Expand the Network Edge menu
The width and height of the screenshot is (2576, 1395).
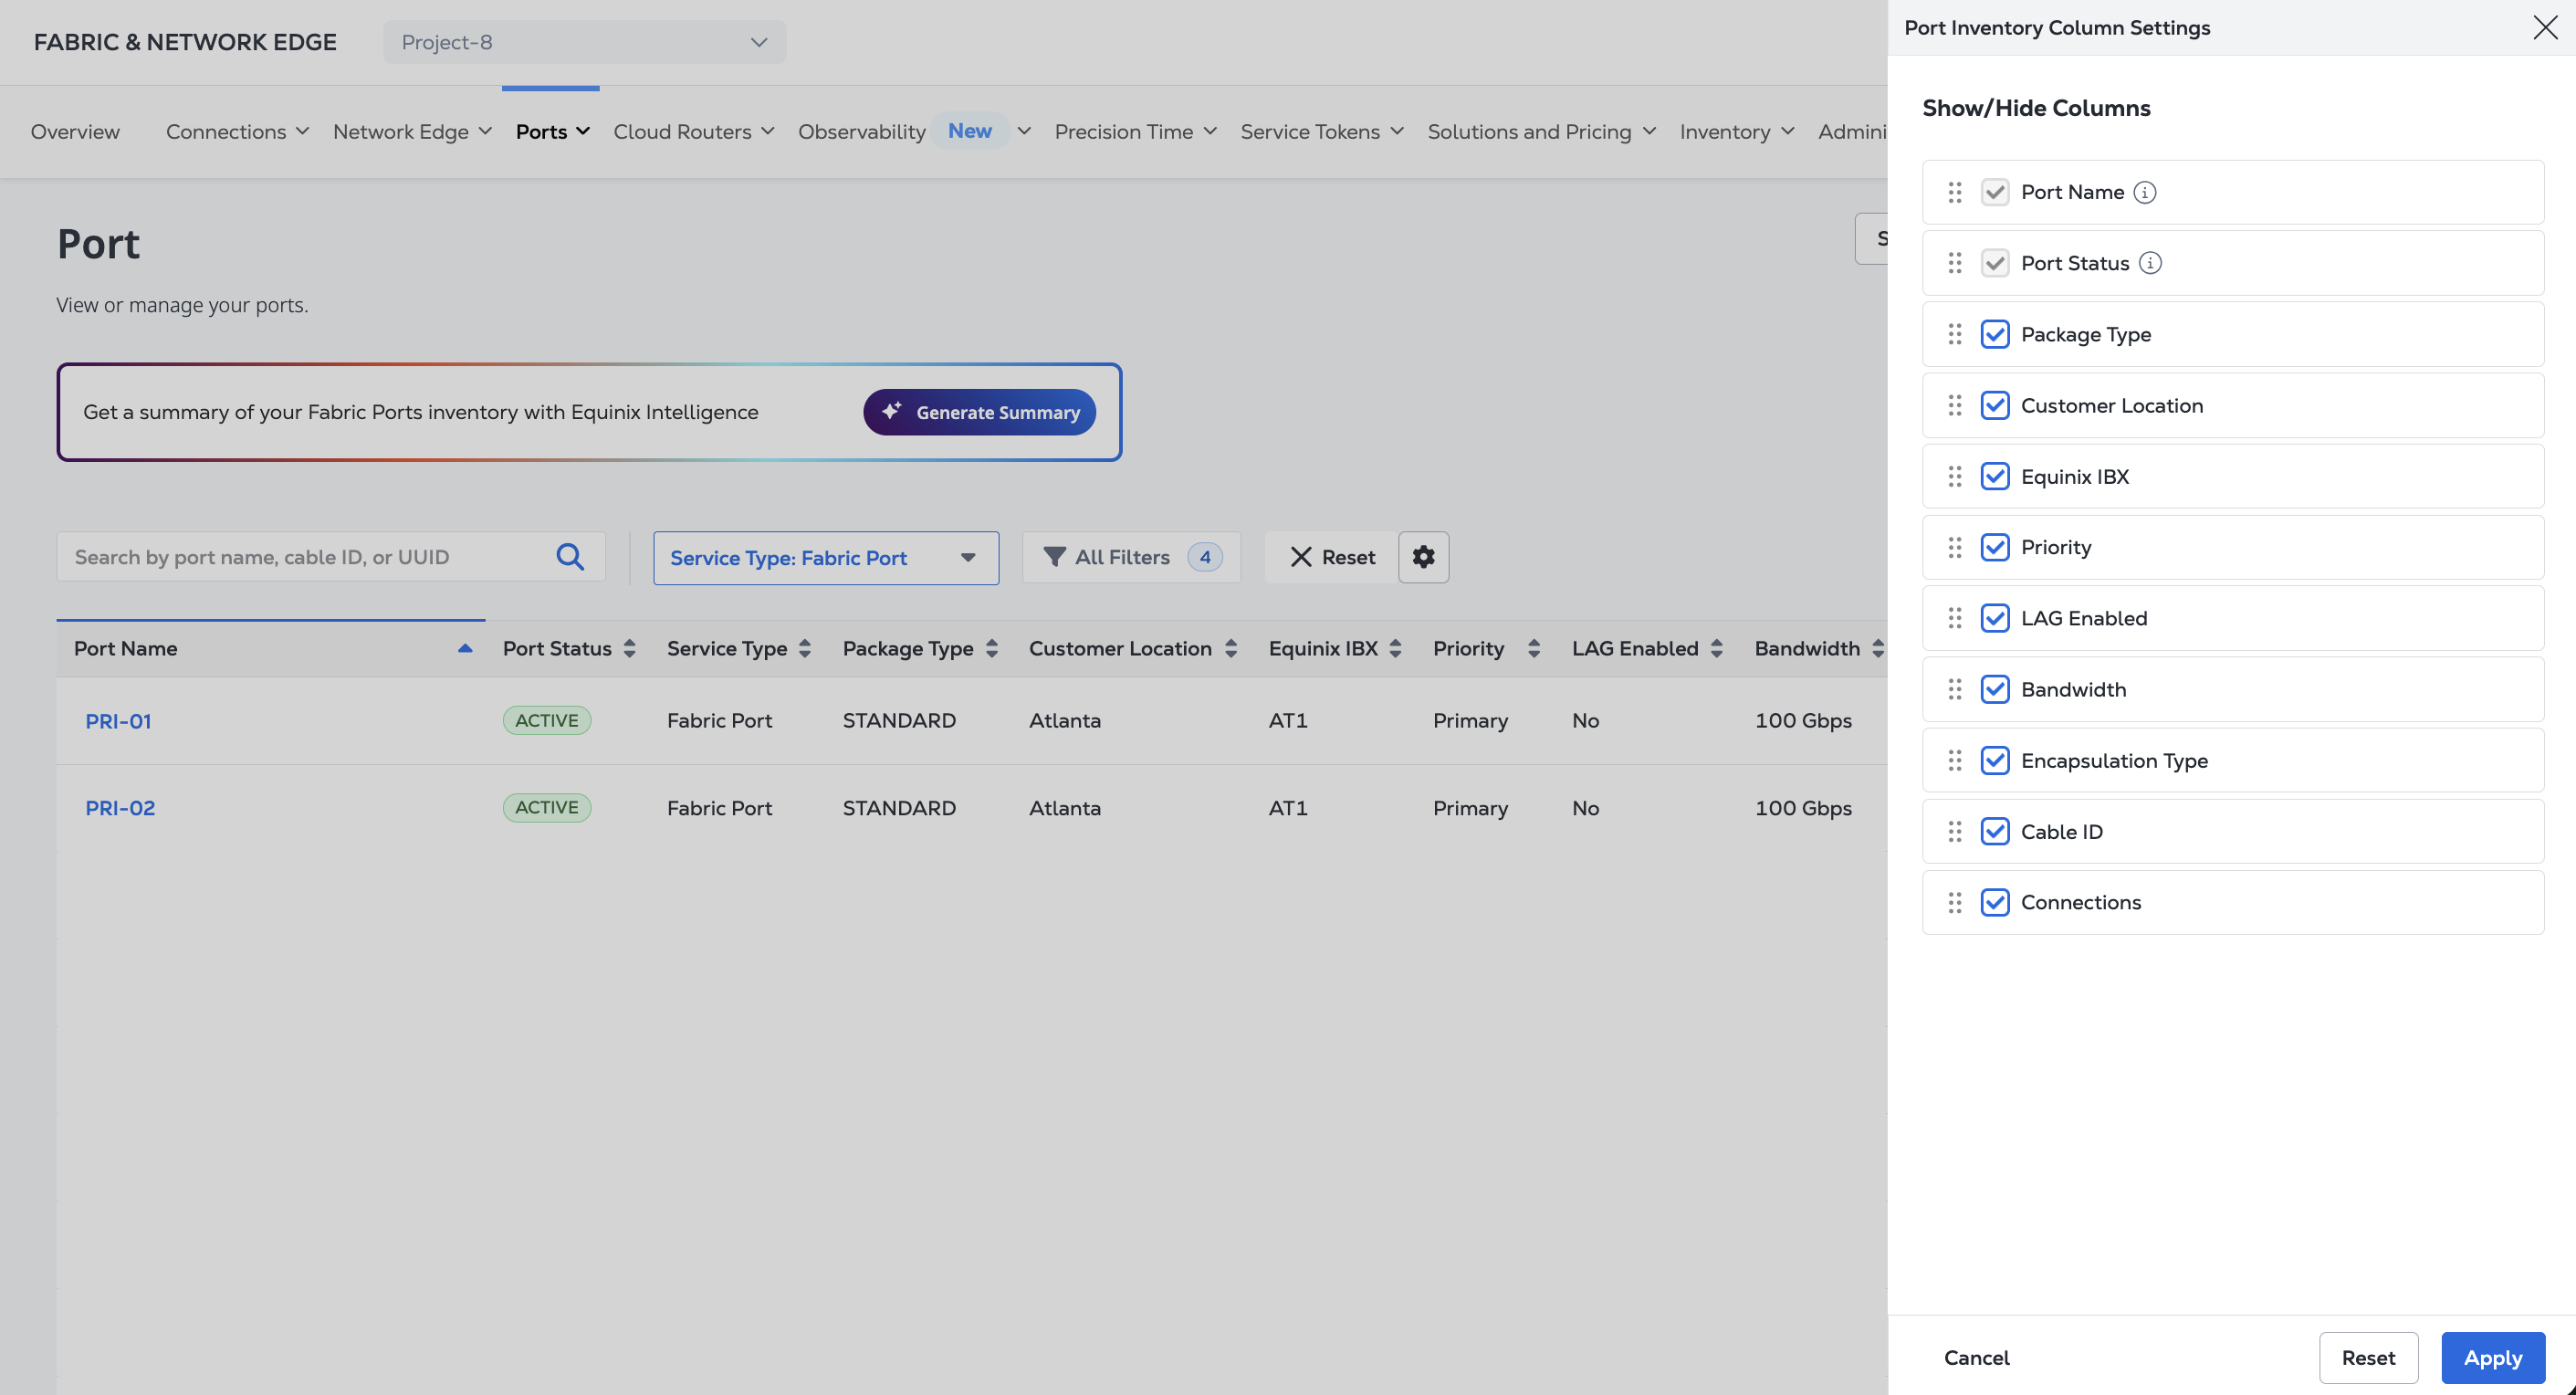[412, 131]
